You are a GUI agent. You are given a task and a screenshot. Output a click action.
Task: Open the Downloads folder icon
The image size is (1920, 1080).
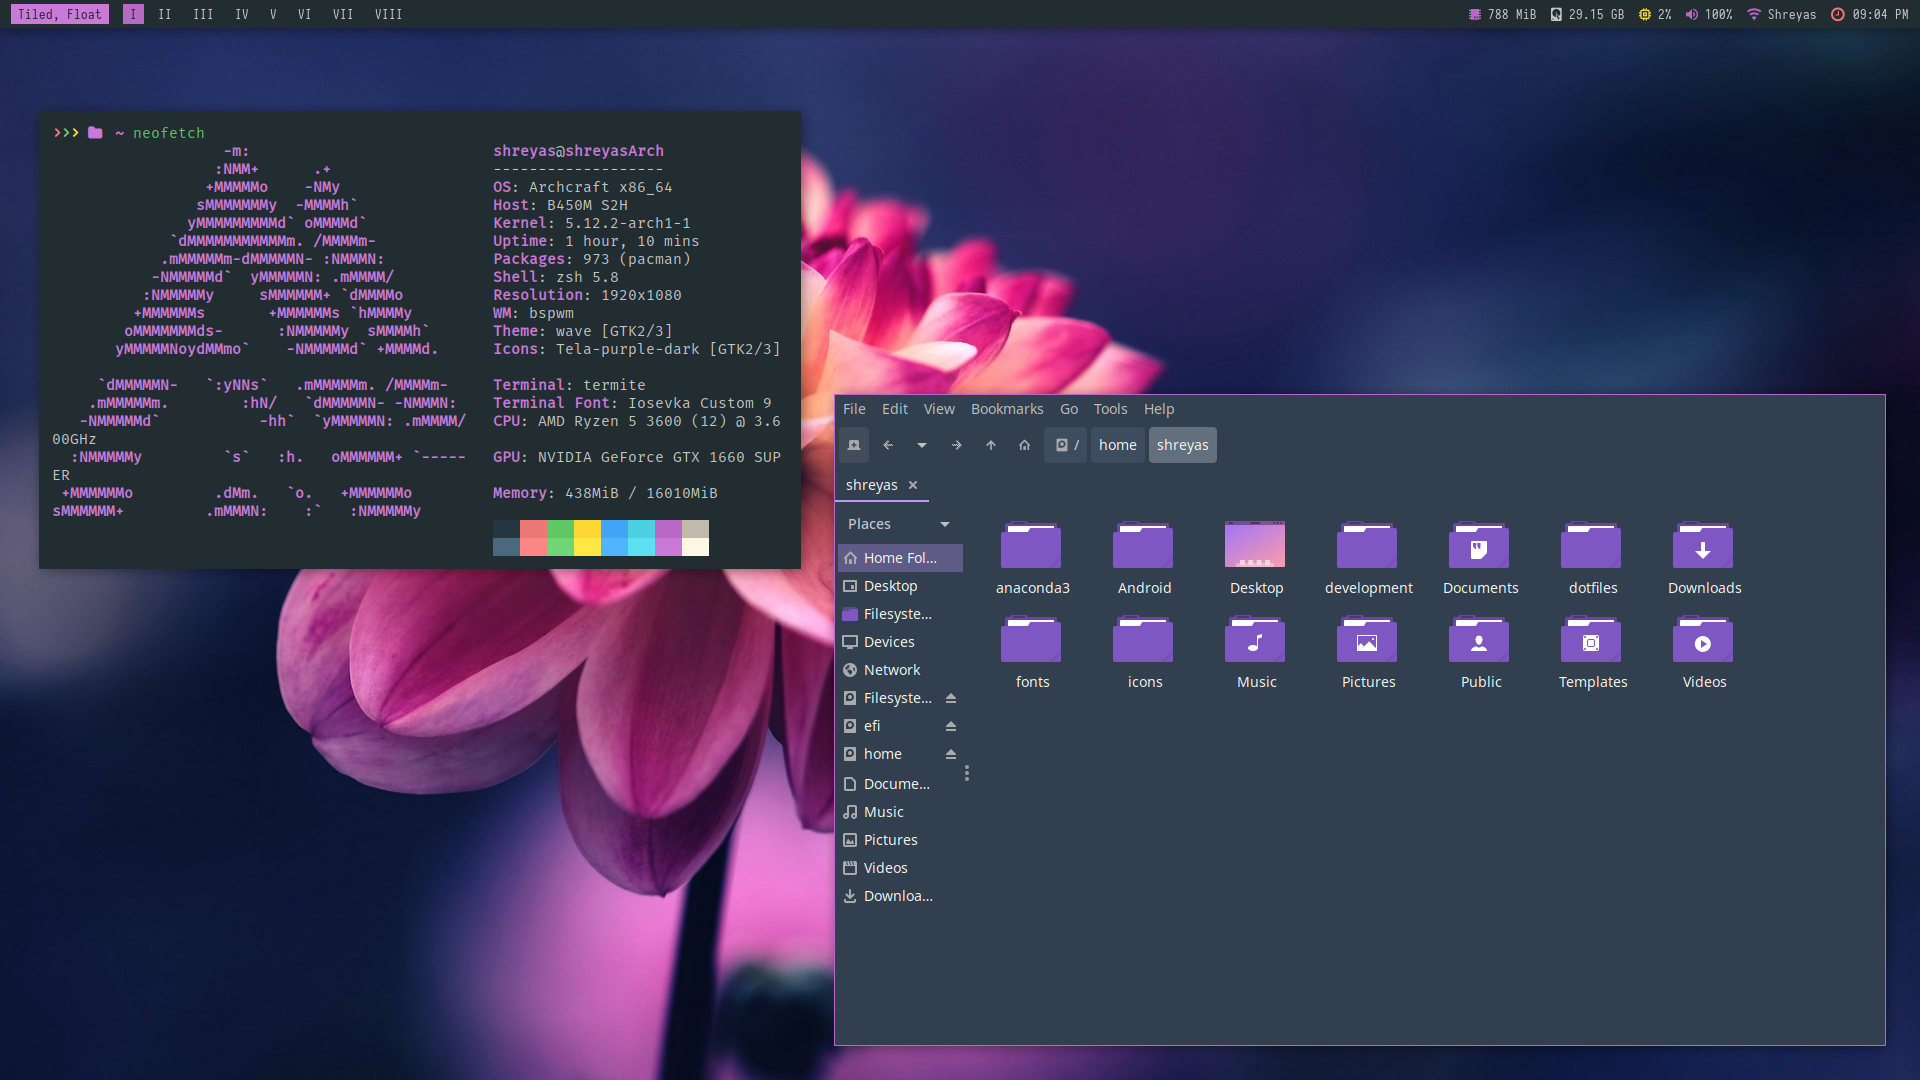[1703, 548]
